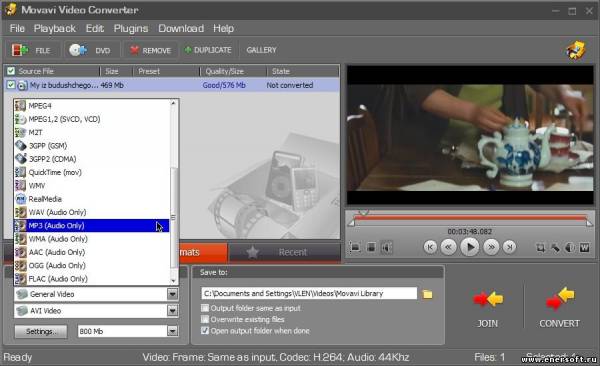Expand the General Video dropdown arrow
This screenshot has height=366, width=600.
point(173,294)
